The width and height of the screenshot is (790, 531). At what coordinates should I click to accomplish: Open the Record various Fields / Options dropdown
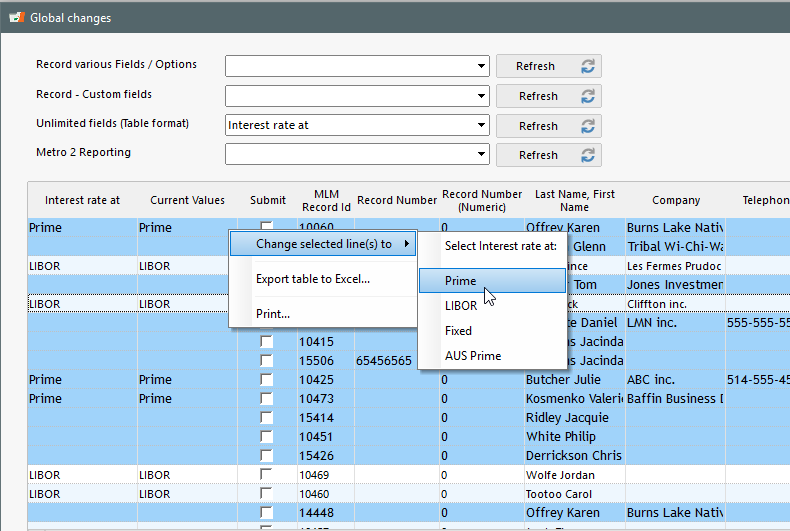481,66
